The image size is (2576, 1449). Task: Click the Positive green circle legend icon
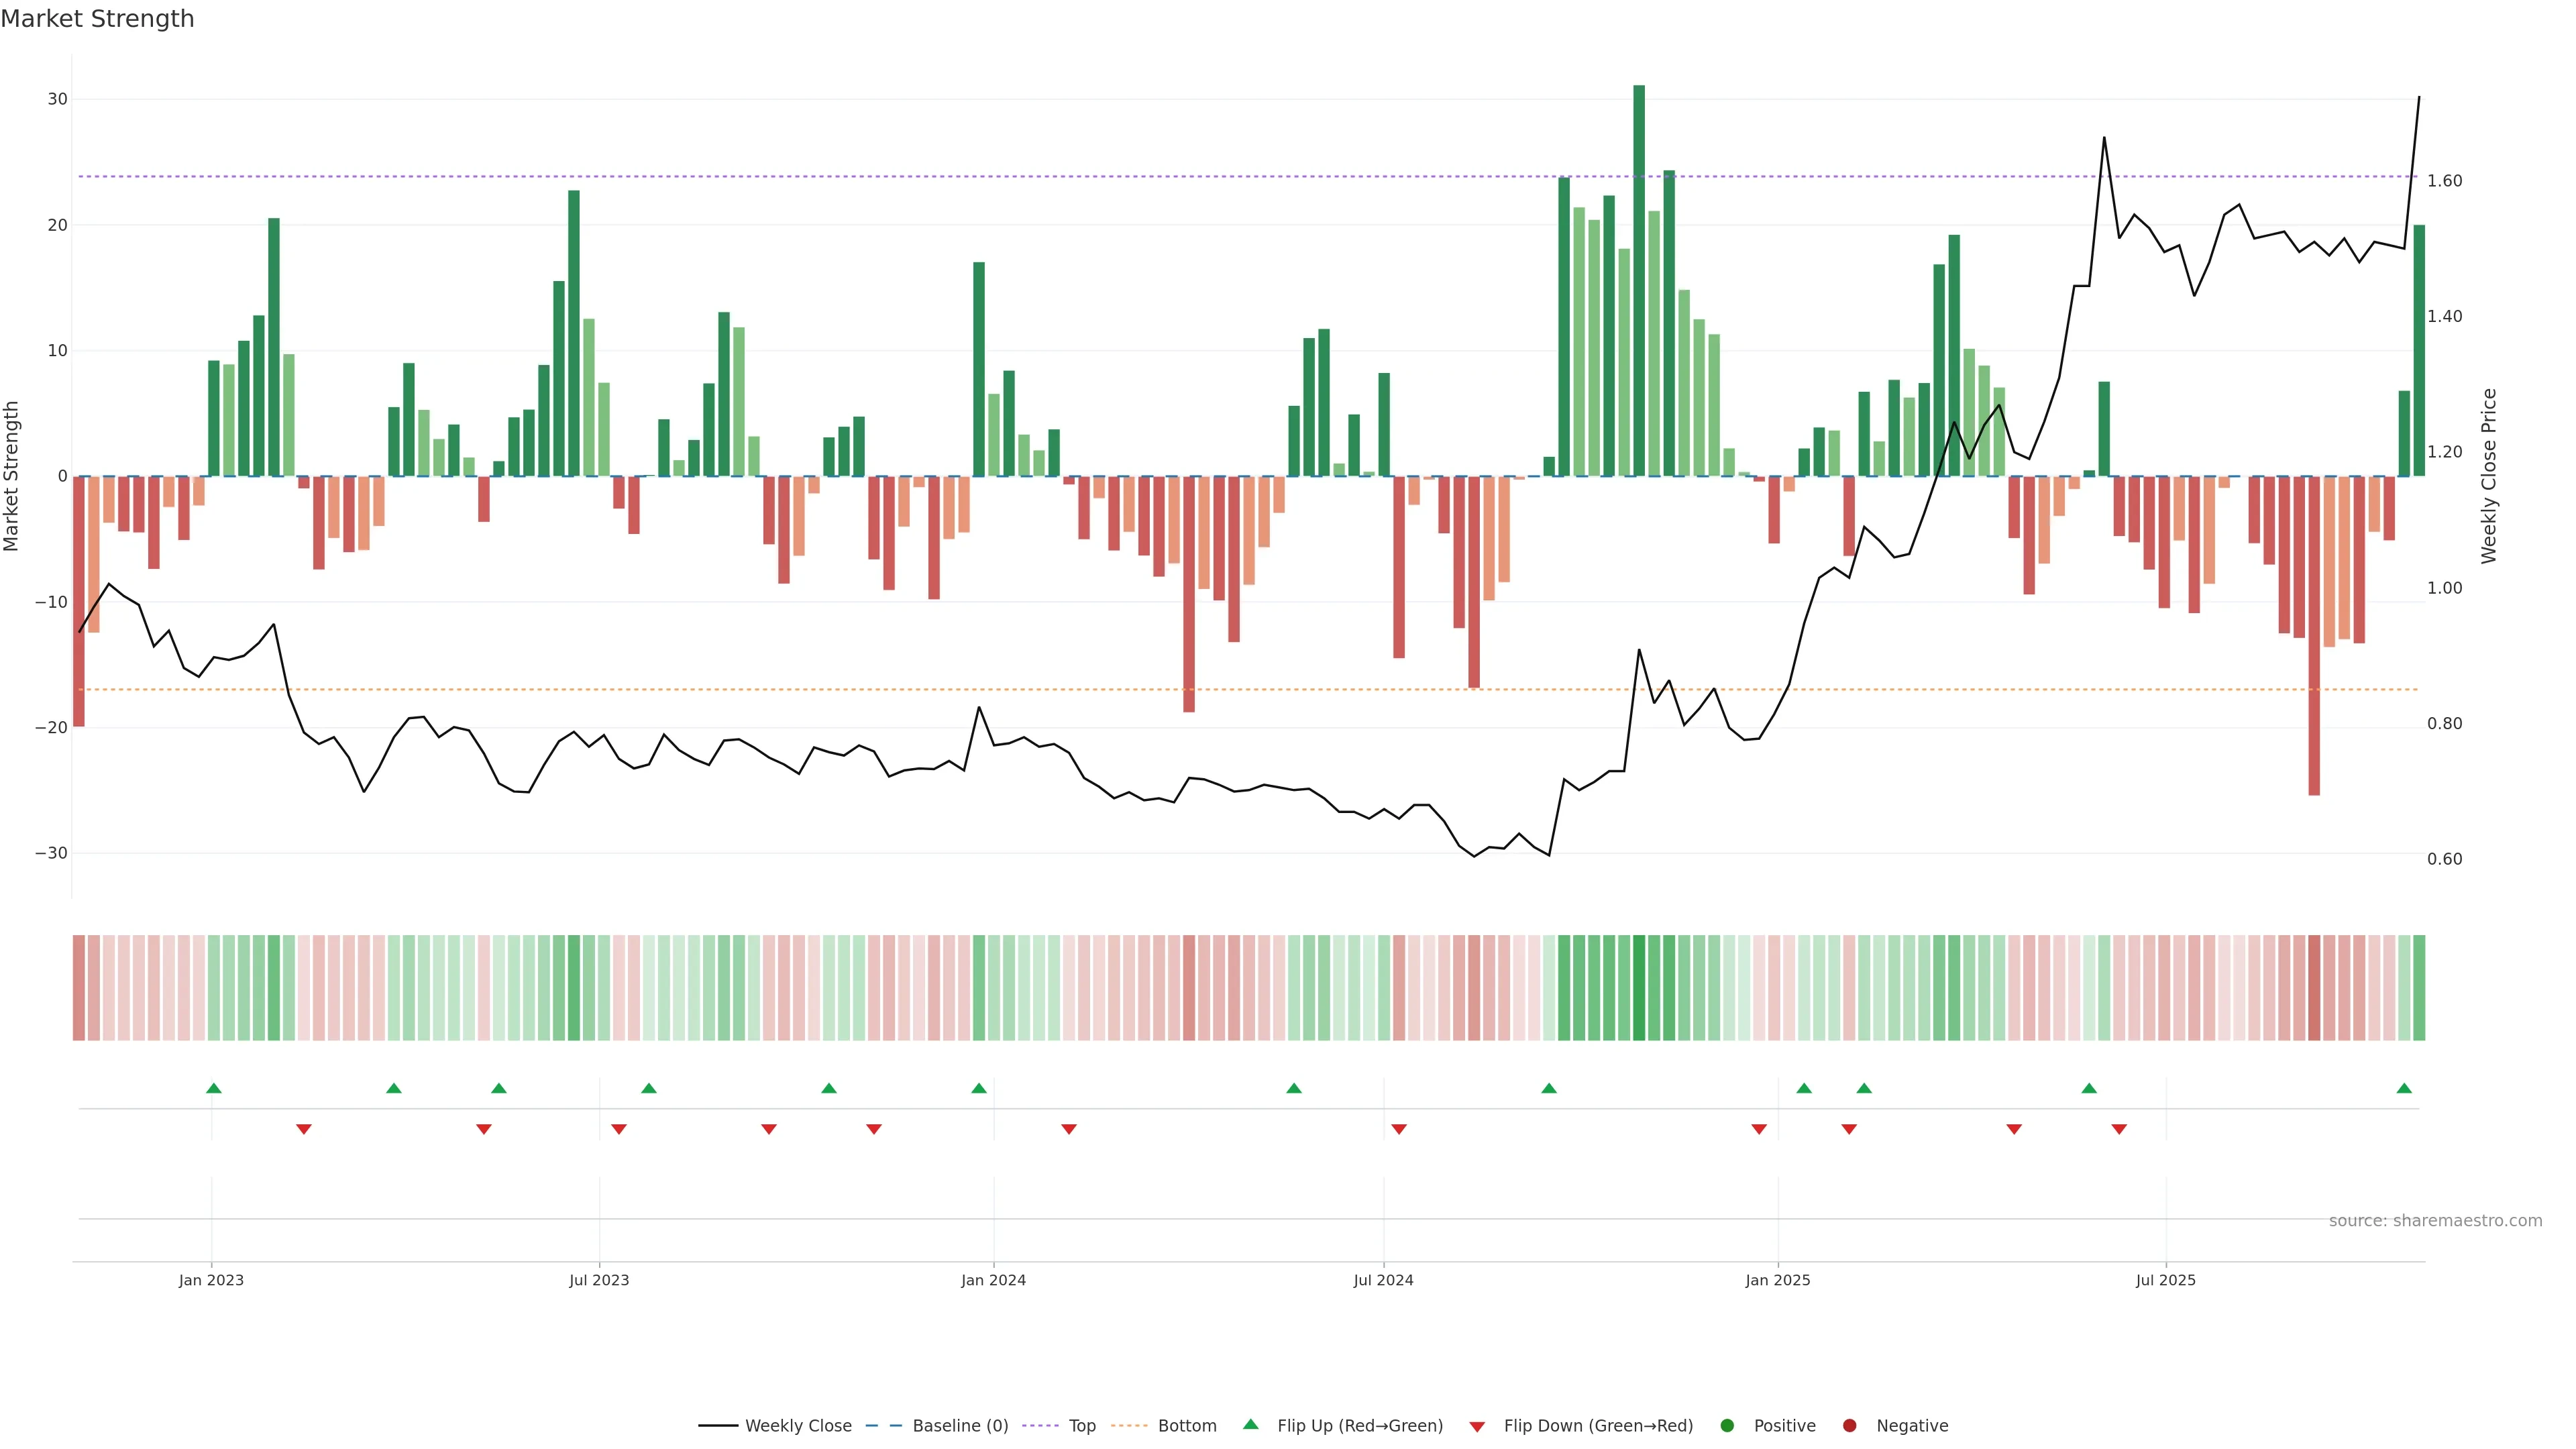click(x=1727, y=1426)
